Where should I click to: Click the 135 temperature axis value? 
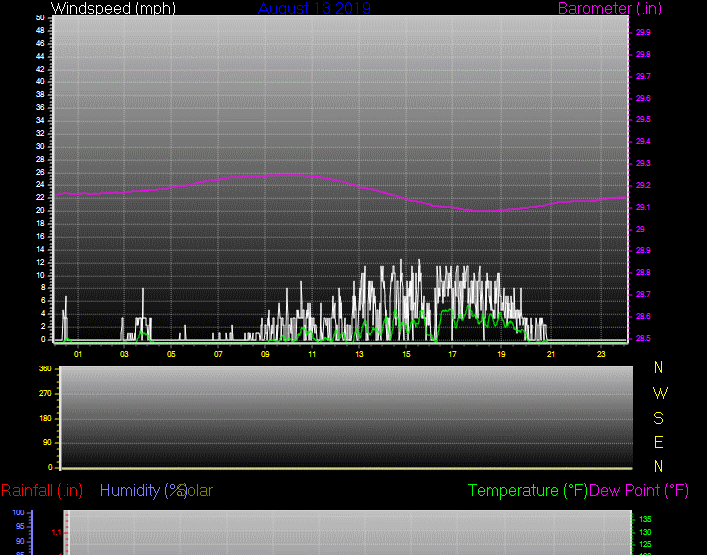(x=645, y=519)
